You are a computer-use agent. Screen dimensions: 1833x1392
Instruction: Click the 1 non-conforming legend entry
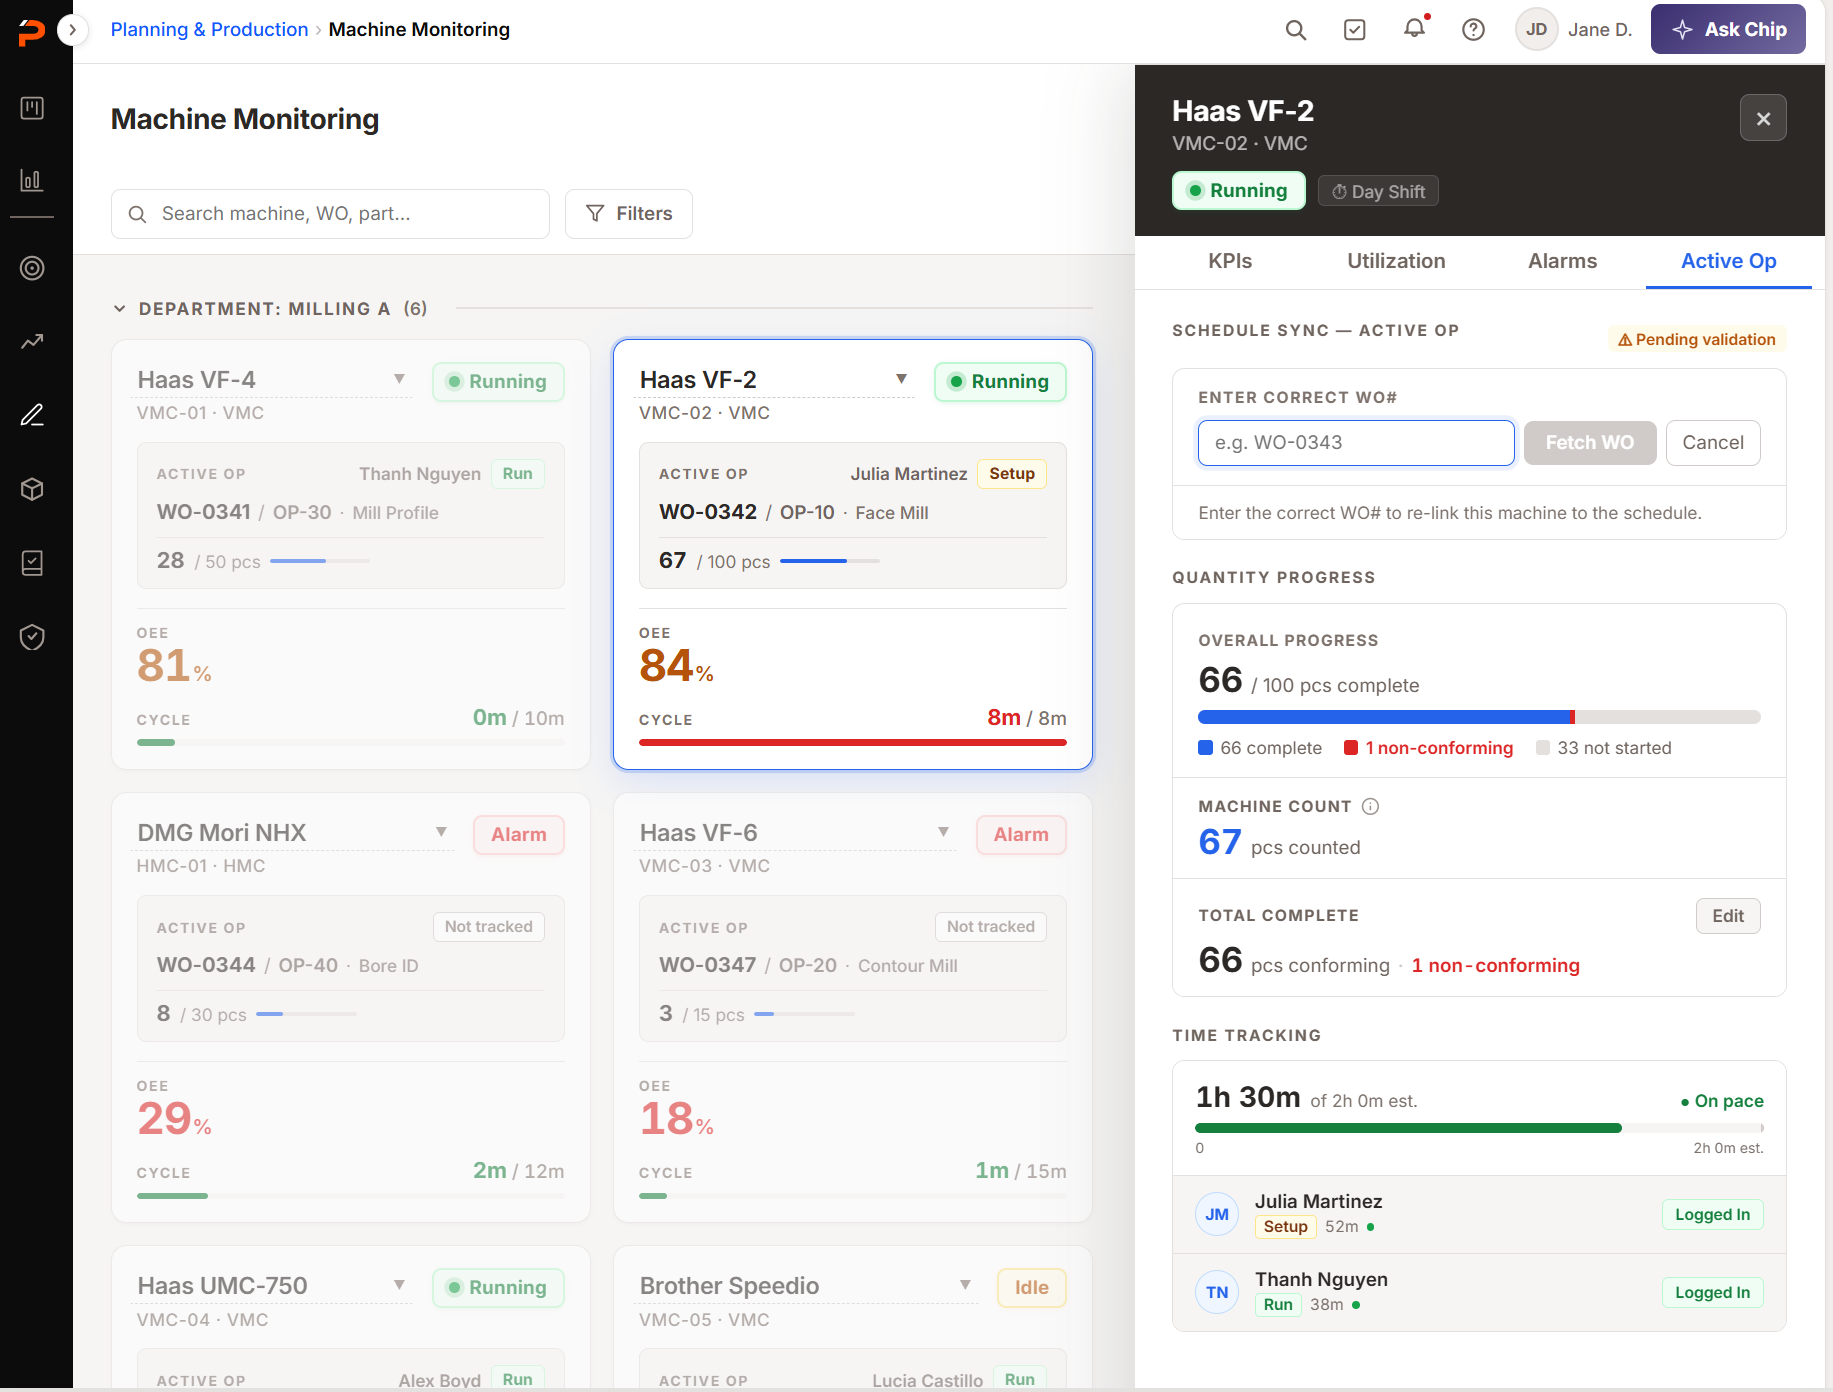(1429, 748)
